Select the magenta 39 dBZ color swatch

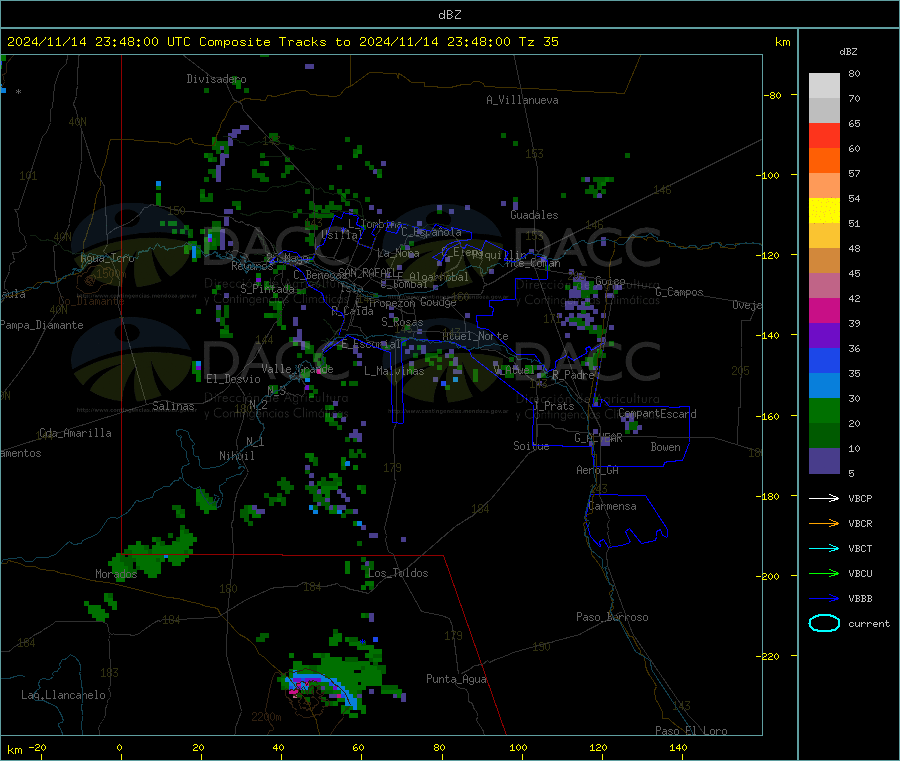(824, 310)
